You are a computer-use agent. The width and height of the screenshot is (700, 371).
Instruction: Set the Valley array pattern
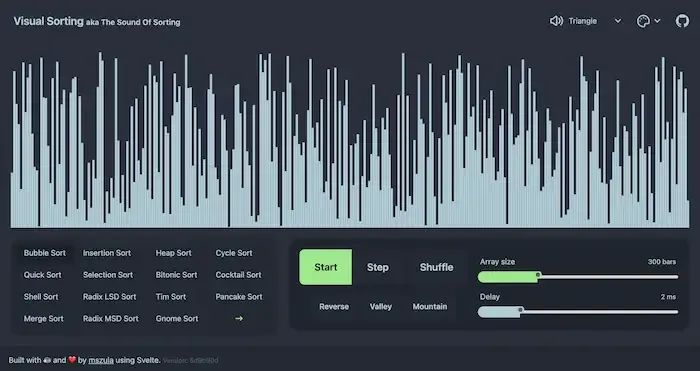tap(381, 307)
